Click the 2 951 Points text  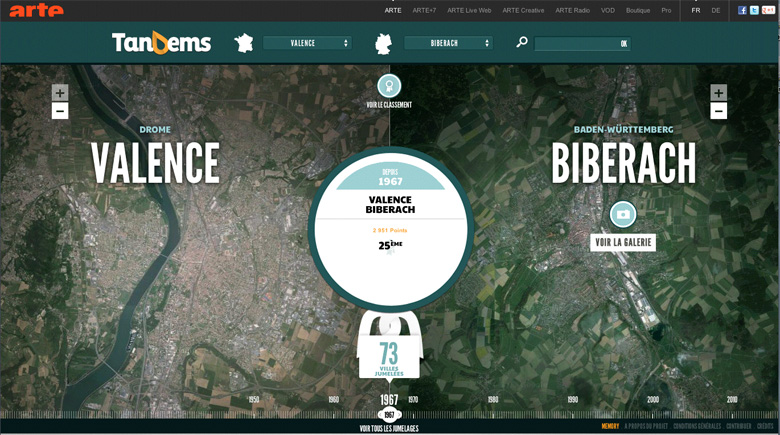coord(390,230)
